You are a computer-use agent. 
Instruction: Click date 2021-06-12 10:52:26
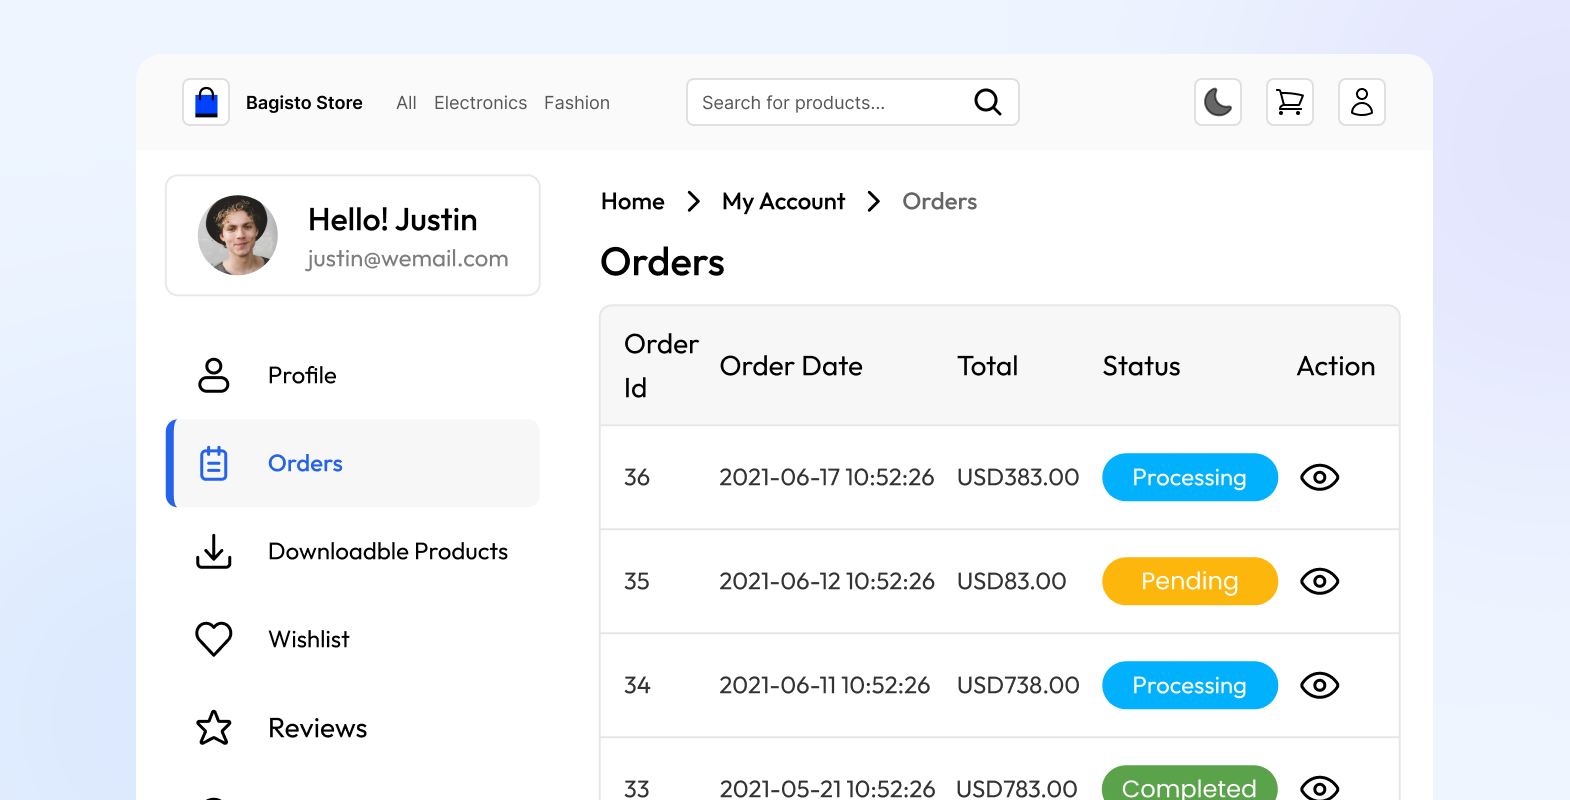[827, 581]
